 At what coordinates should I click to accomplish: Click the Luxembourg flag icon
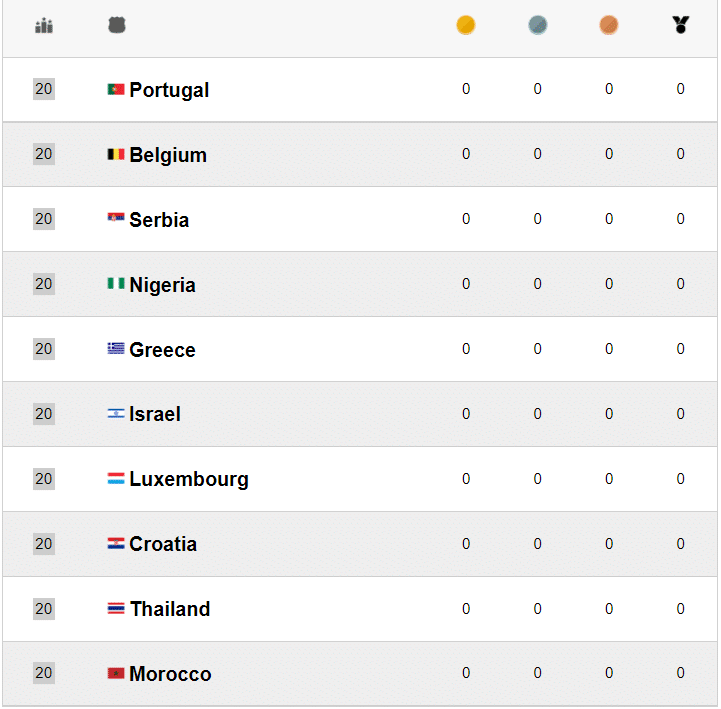pyautogui.click(x=116, y=479)
